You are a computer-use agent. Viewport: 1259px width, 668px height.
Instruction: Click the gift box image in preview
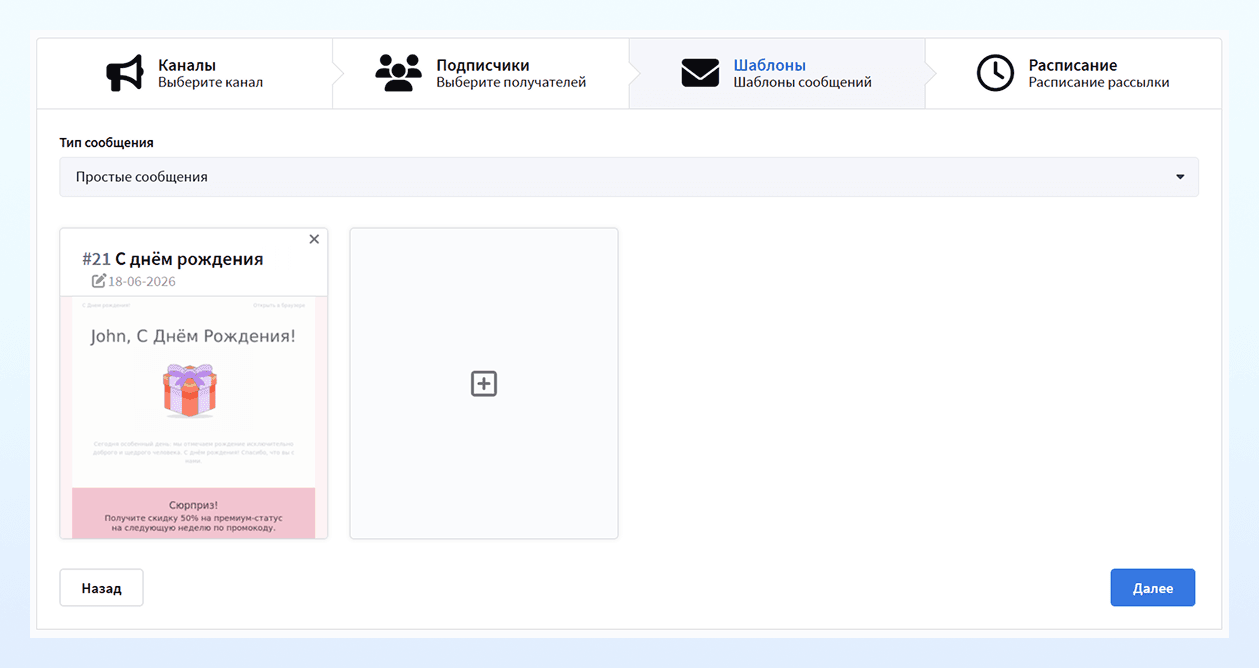(190, 390)
